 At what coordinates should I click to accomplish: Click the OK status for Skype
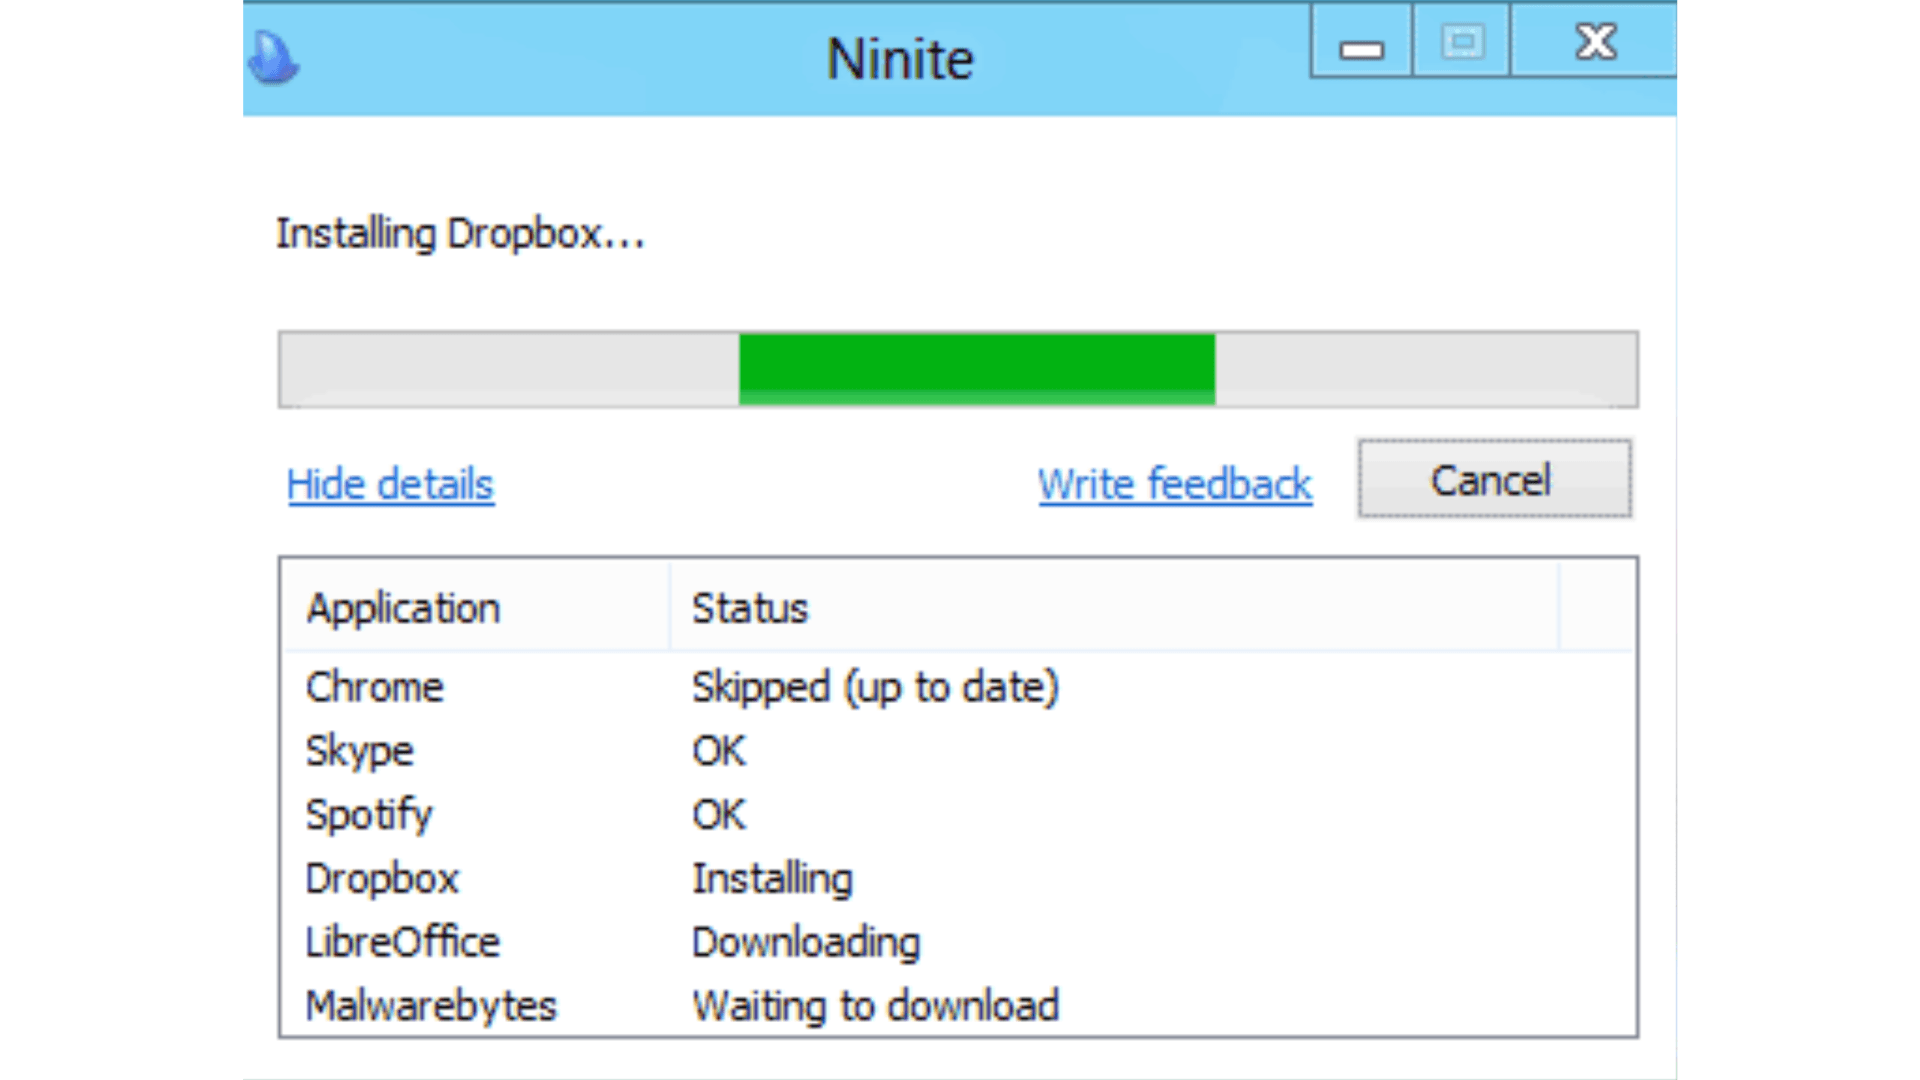[x=718, y=751]
